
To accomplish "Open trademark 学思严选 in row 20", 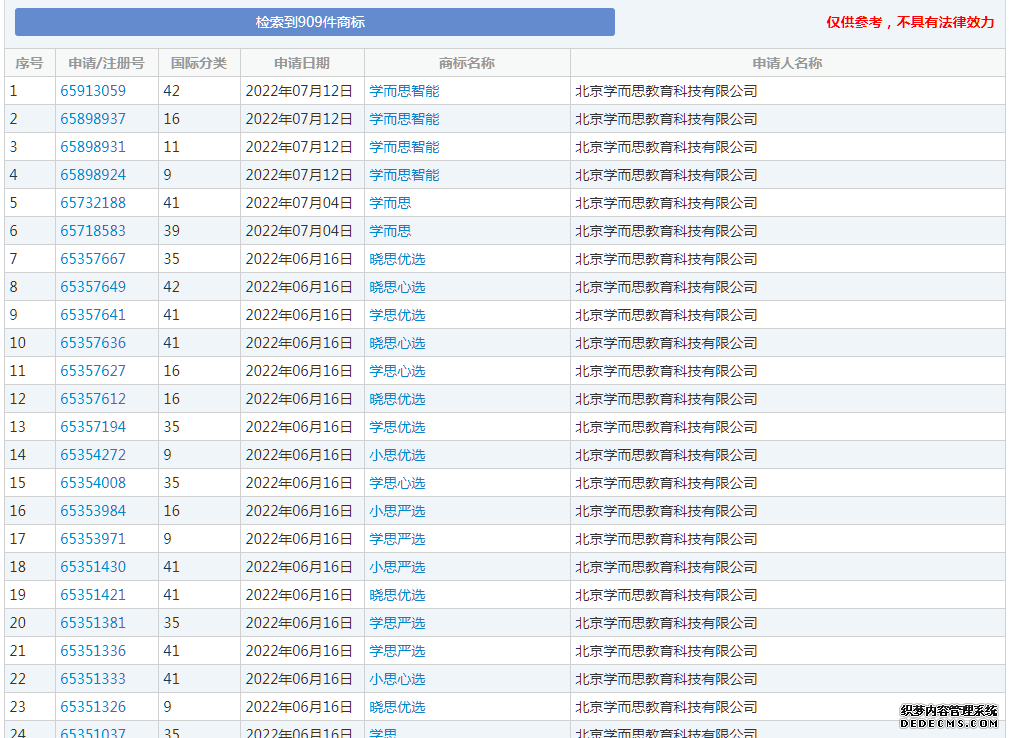I will pyautogui.click(x=397, y=623).
